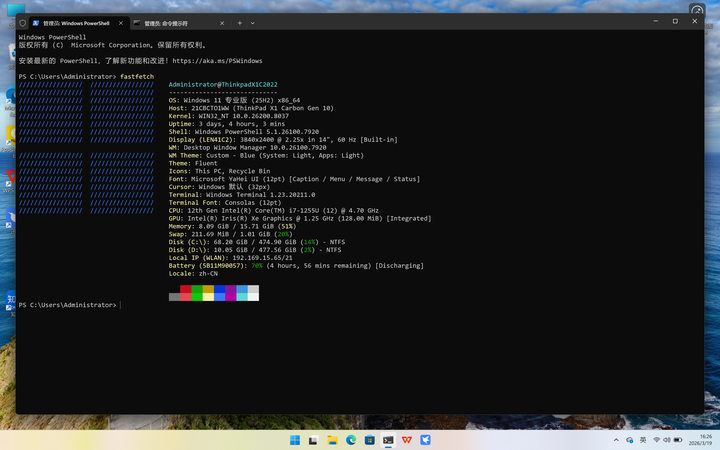The height and width of the screenshot is (450, 720).
Task: Click the Font: Microsoft YaHei UI line
Action: tap(294, 179)
